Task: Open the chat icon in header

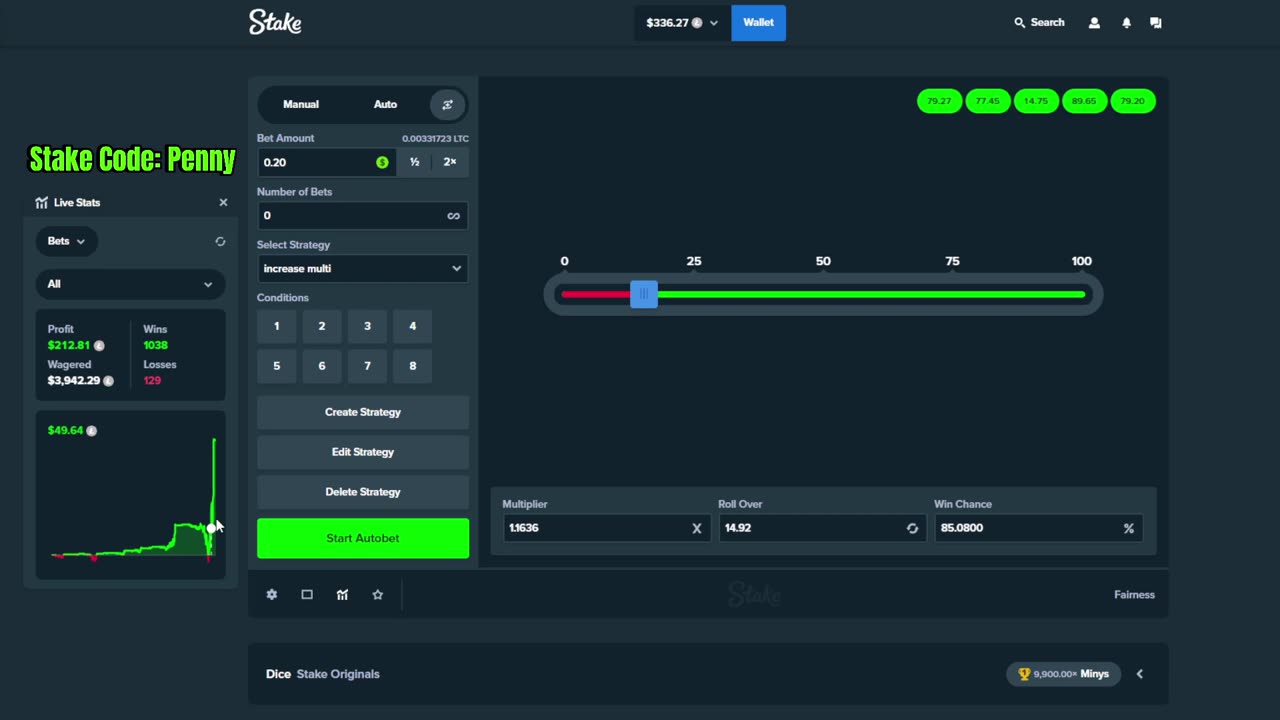Action: 1156,22
